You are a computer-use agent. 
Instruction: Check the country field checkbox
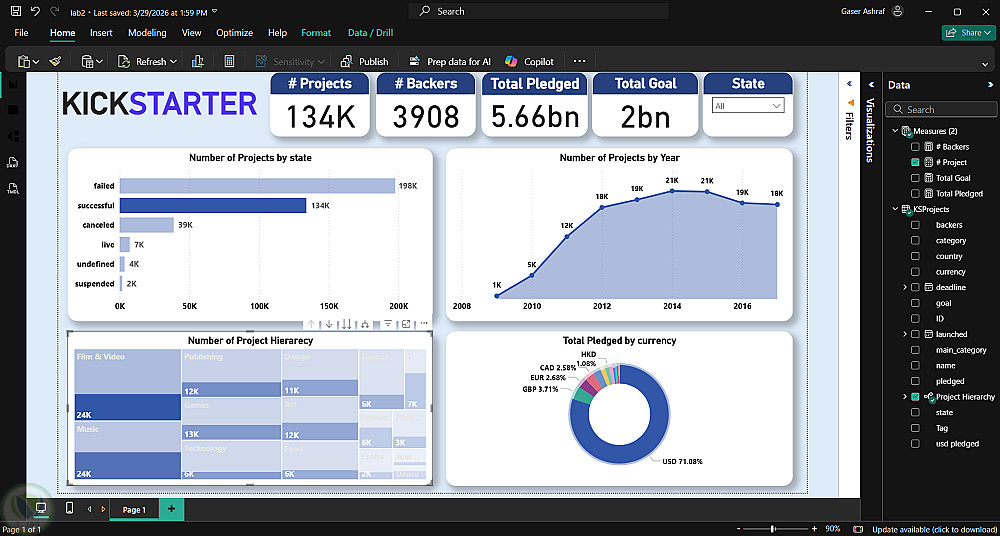pos(915,256)
